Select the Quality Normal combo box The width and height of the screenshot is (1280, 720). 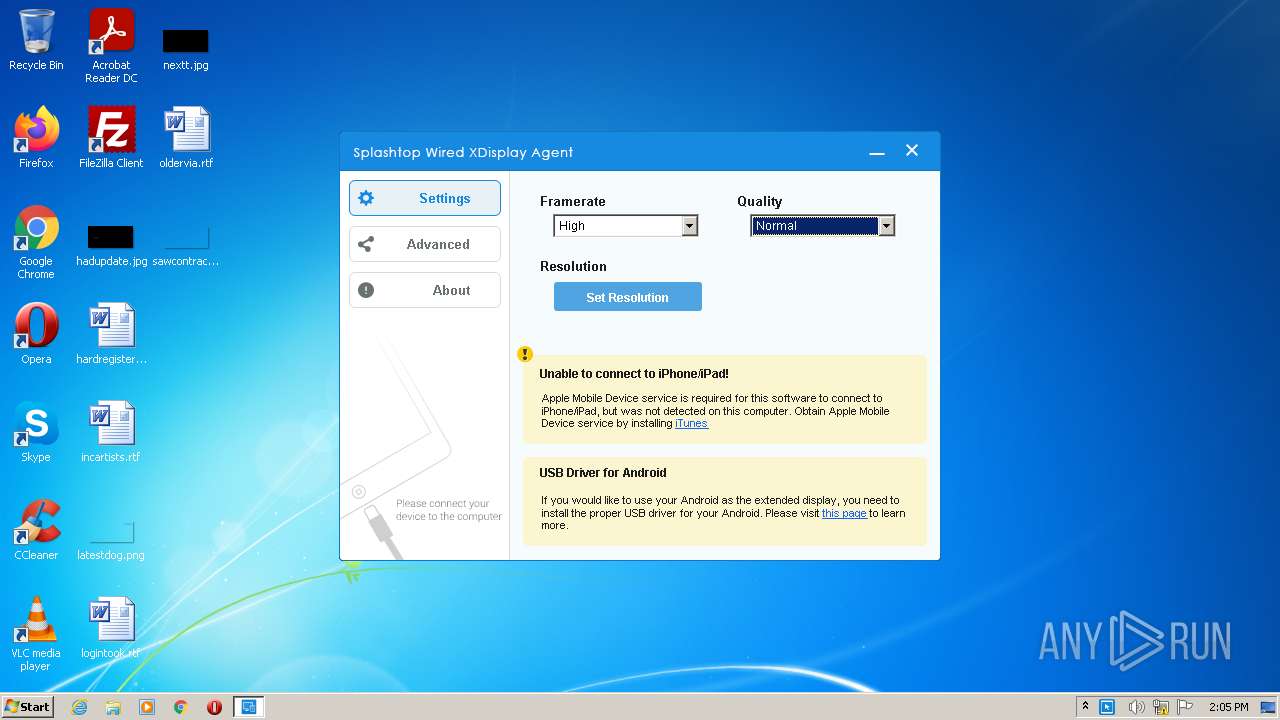822,226
